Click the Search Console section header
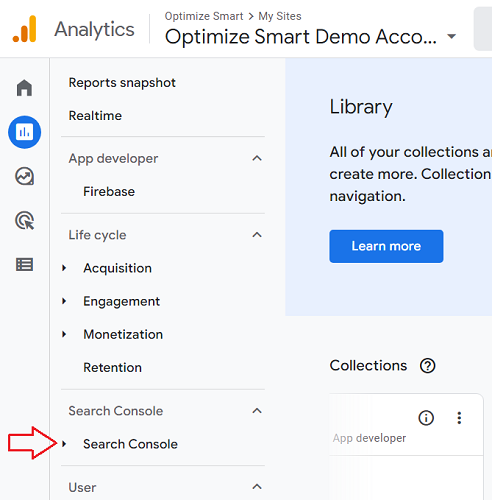 116,411
